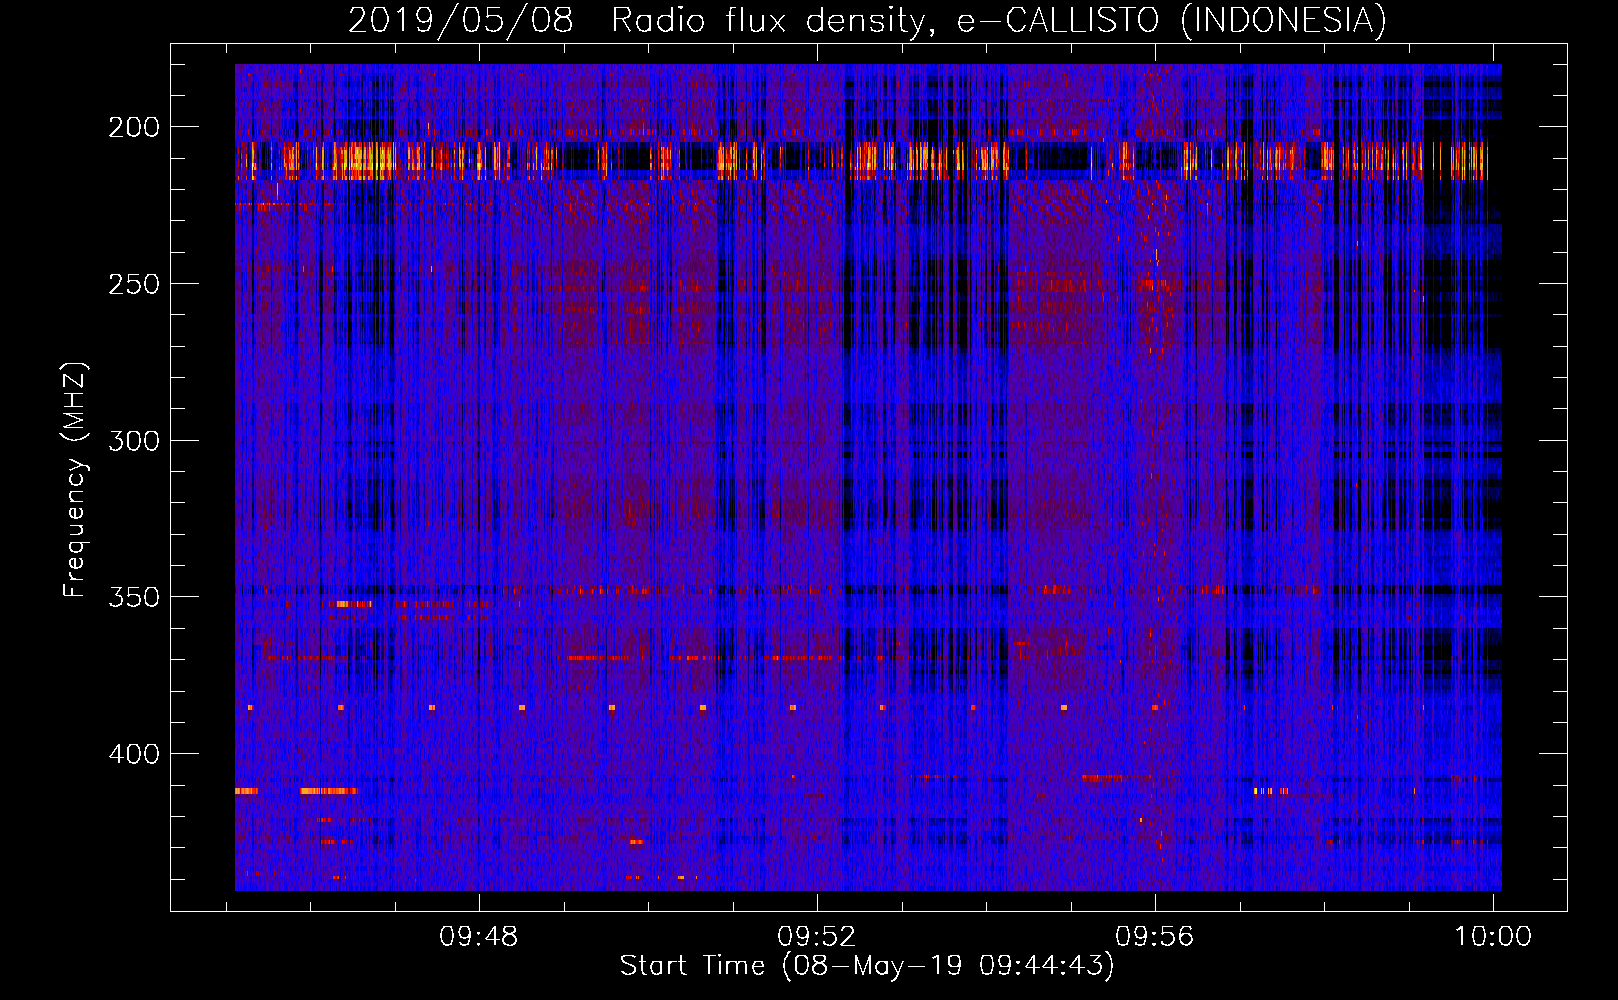This screenshot has height=1000, width=1618.
Task: Click the 09:52 time tick label
Action: pyautogui.click(x=817, y=937)
